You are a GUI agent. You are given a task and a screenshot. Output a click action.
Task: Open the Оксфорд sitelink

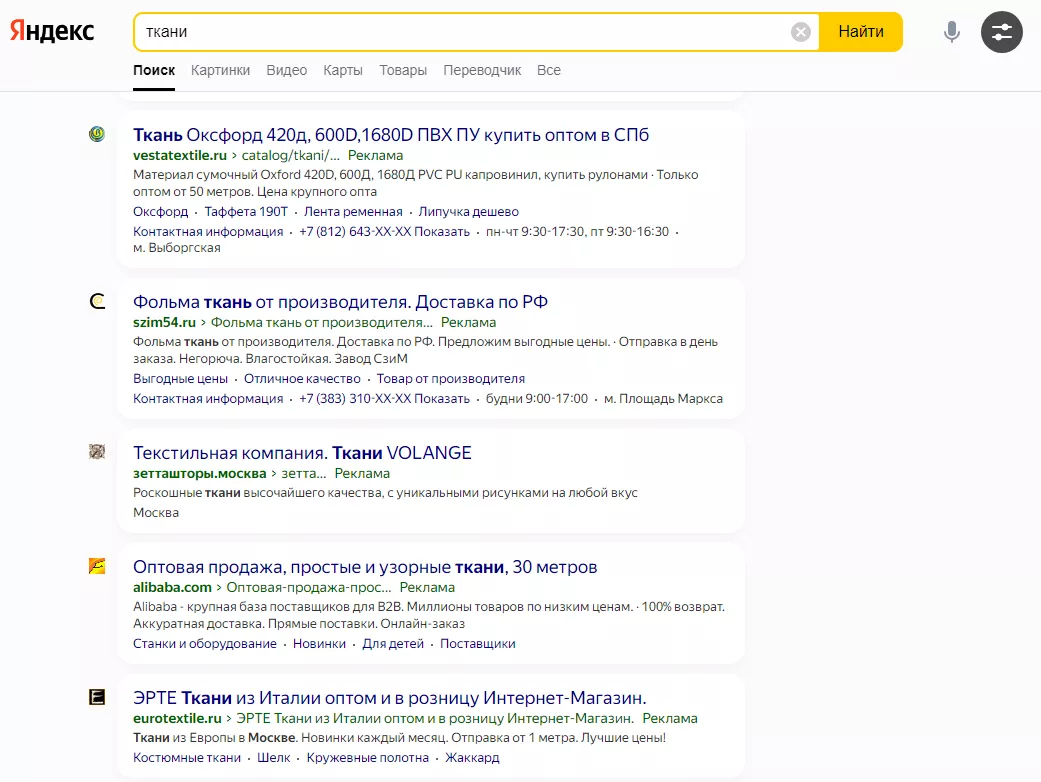tap(160, 211)
